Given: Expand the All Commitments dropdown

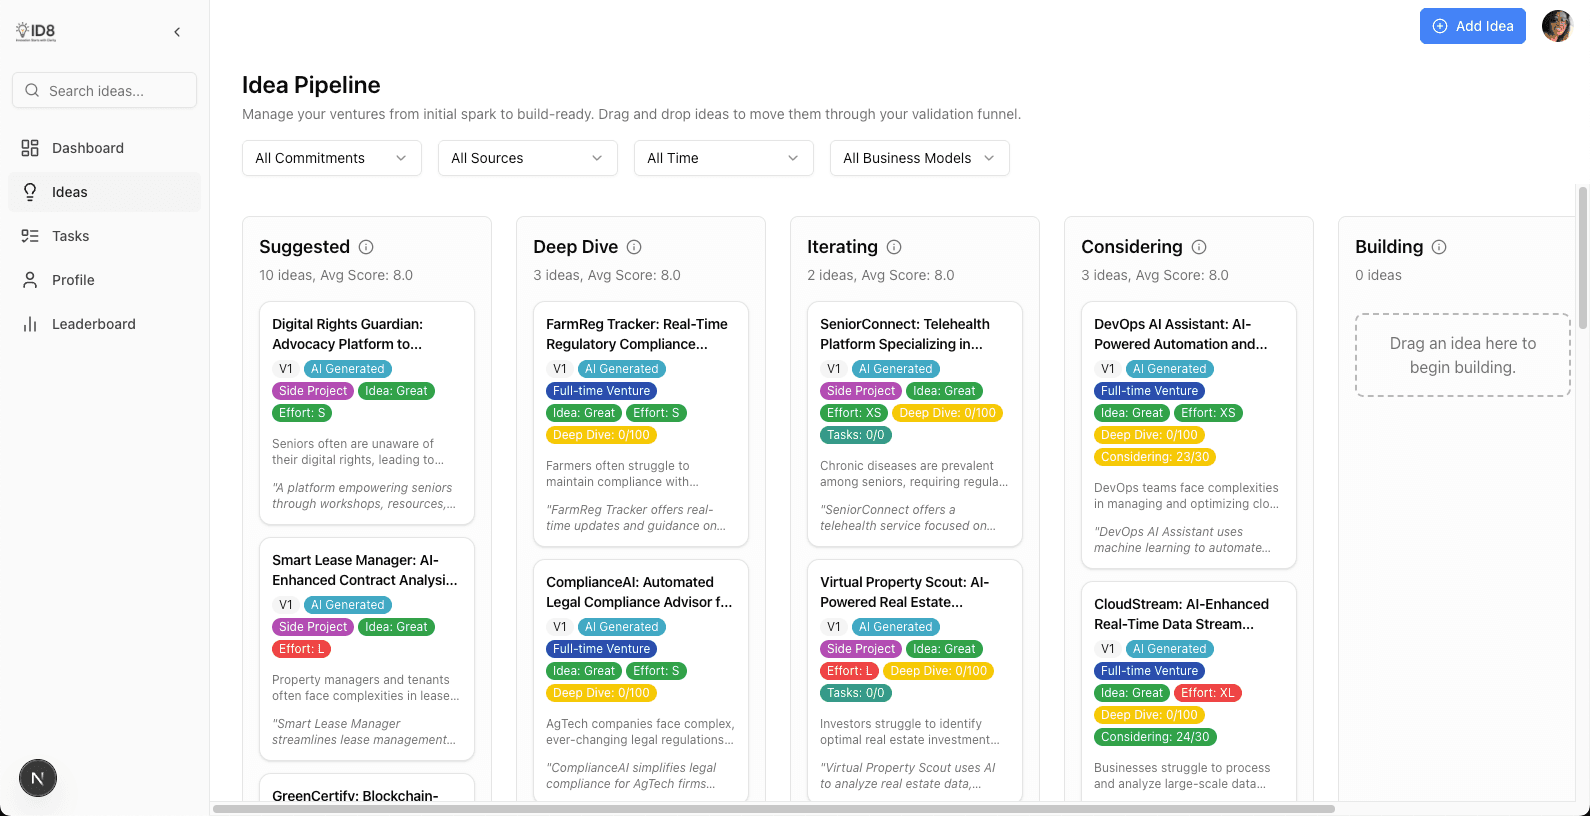Looking at the screenshot, I should (x=331, y=158).
